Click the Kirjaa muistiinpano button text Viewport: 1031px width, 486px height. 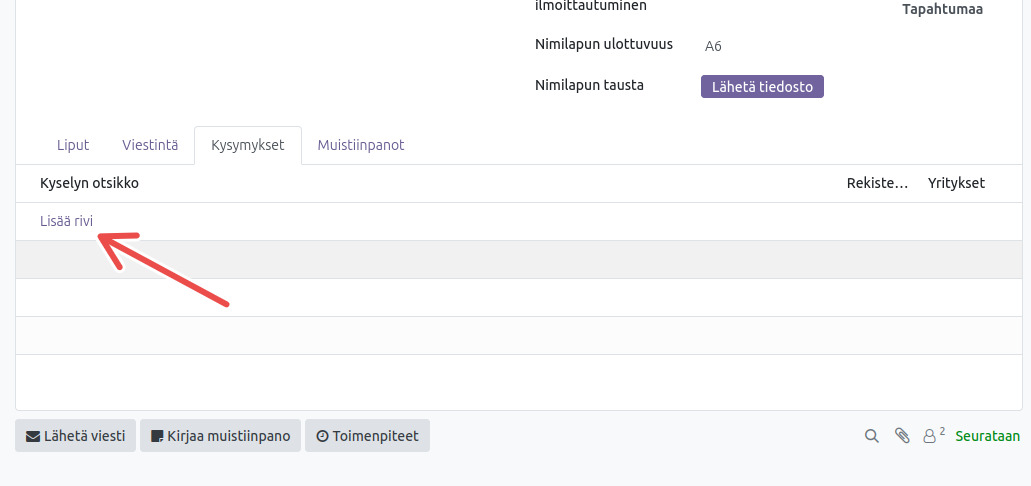[229, 436]
